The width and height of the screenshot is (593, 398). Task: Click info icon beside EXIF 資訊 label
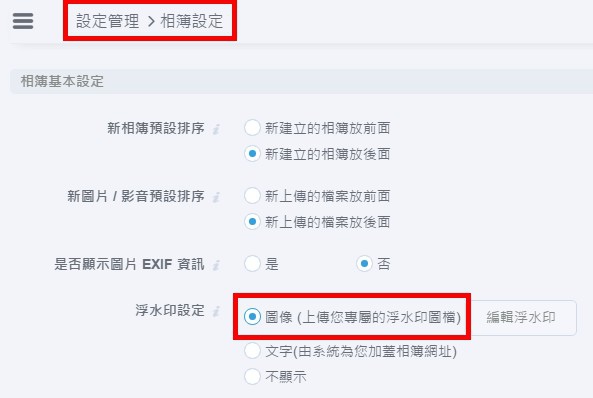click(x=216, y=265)
